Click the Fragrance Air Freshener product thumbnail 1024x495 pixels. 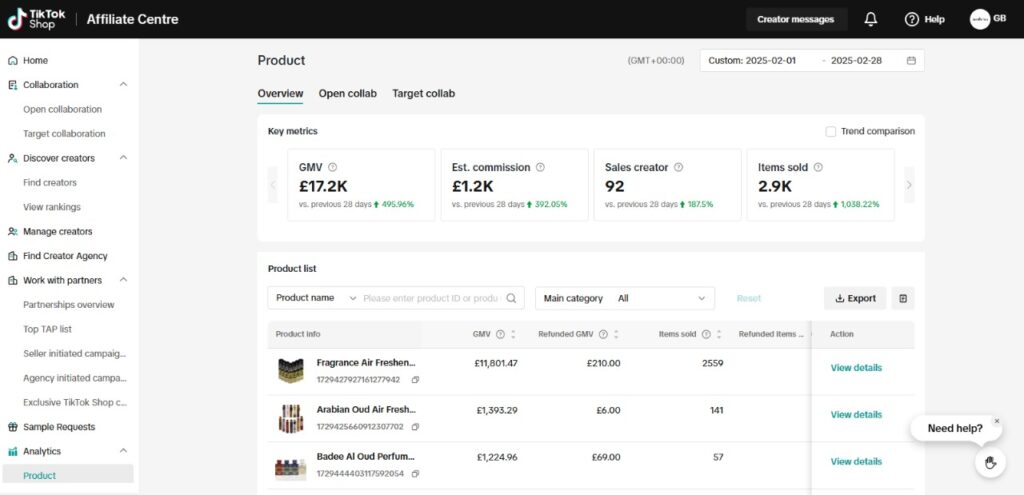[x=291, y=371]
